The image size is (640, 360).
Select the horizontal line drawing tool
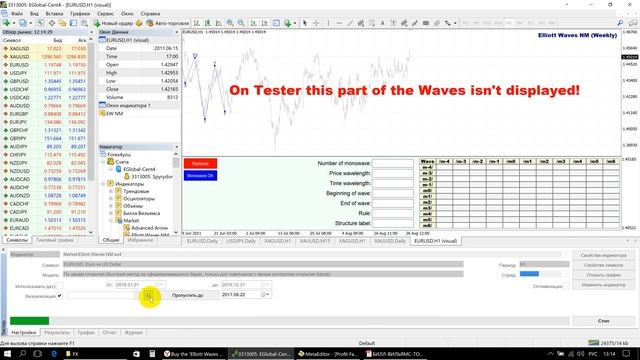pyautogui.click(x=339, y=23)
